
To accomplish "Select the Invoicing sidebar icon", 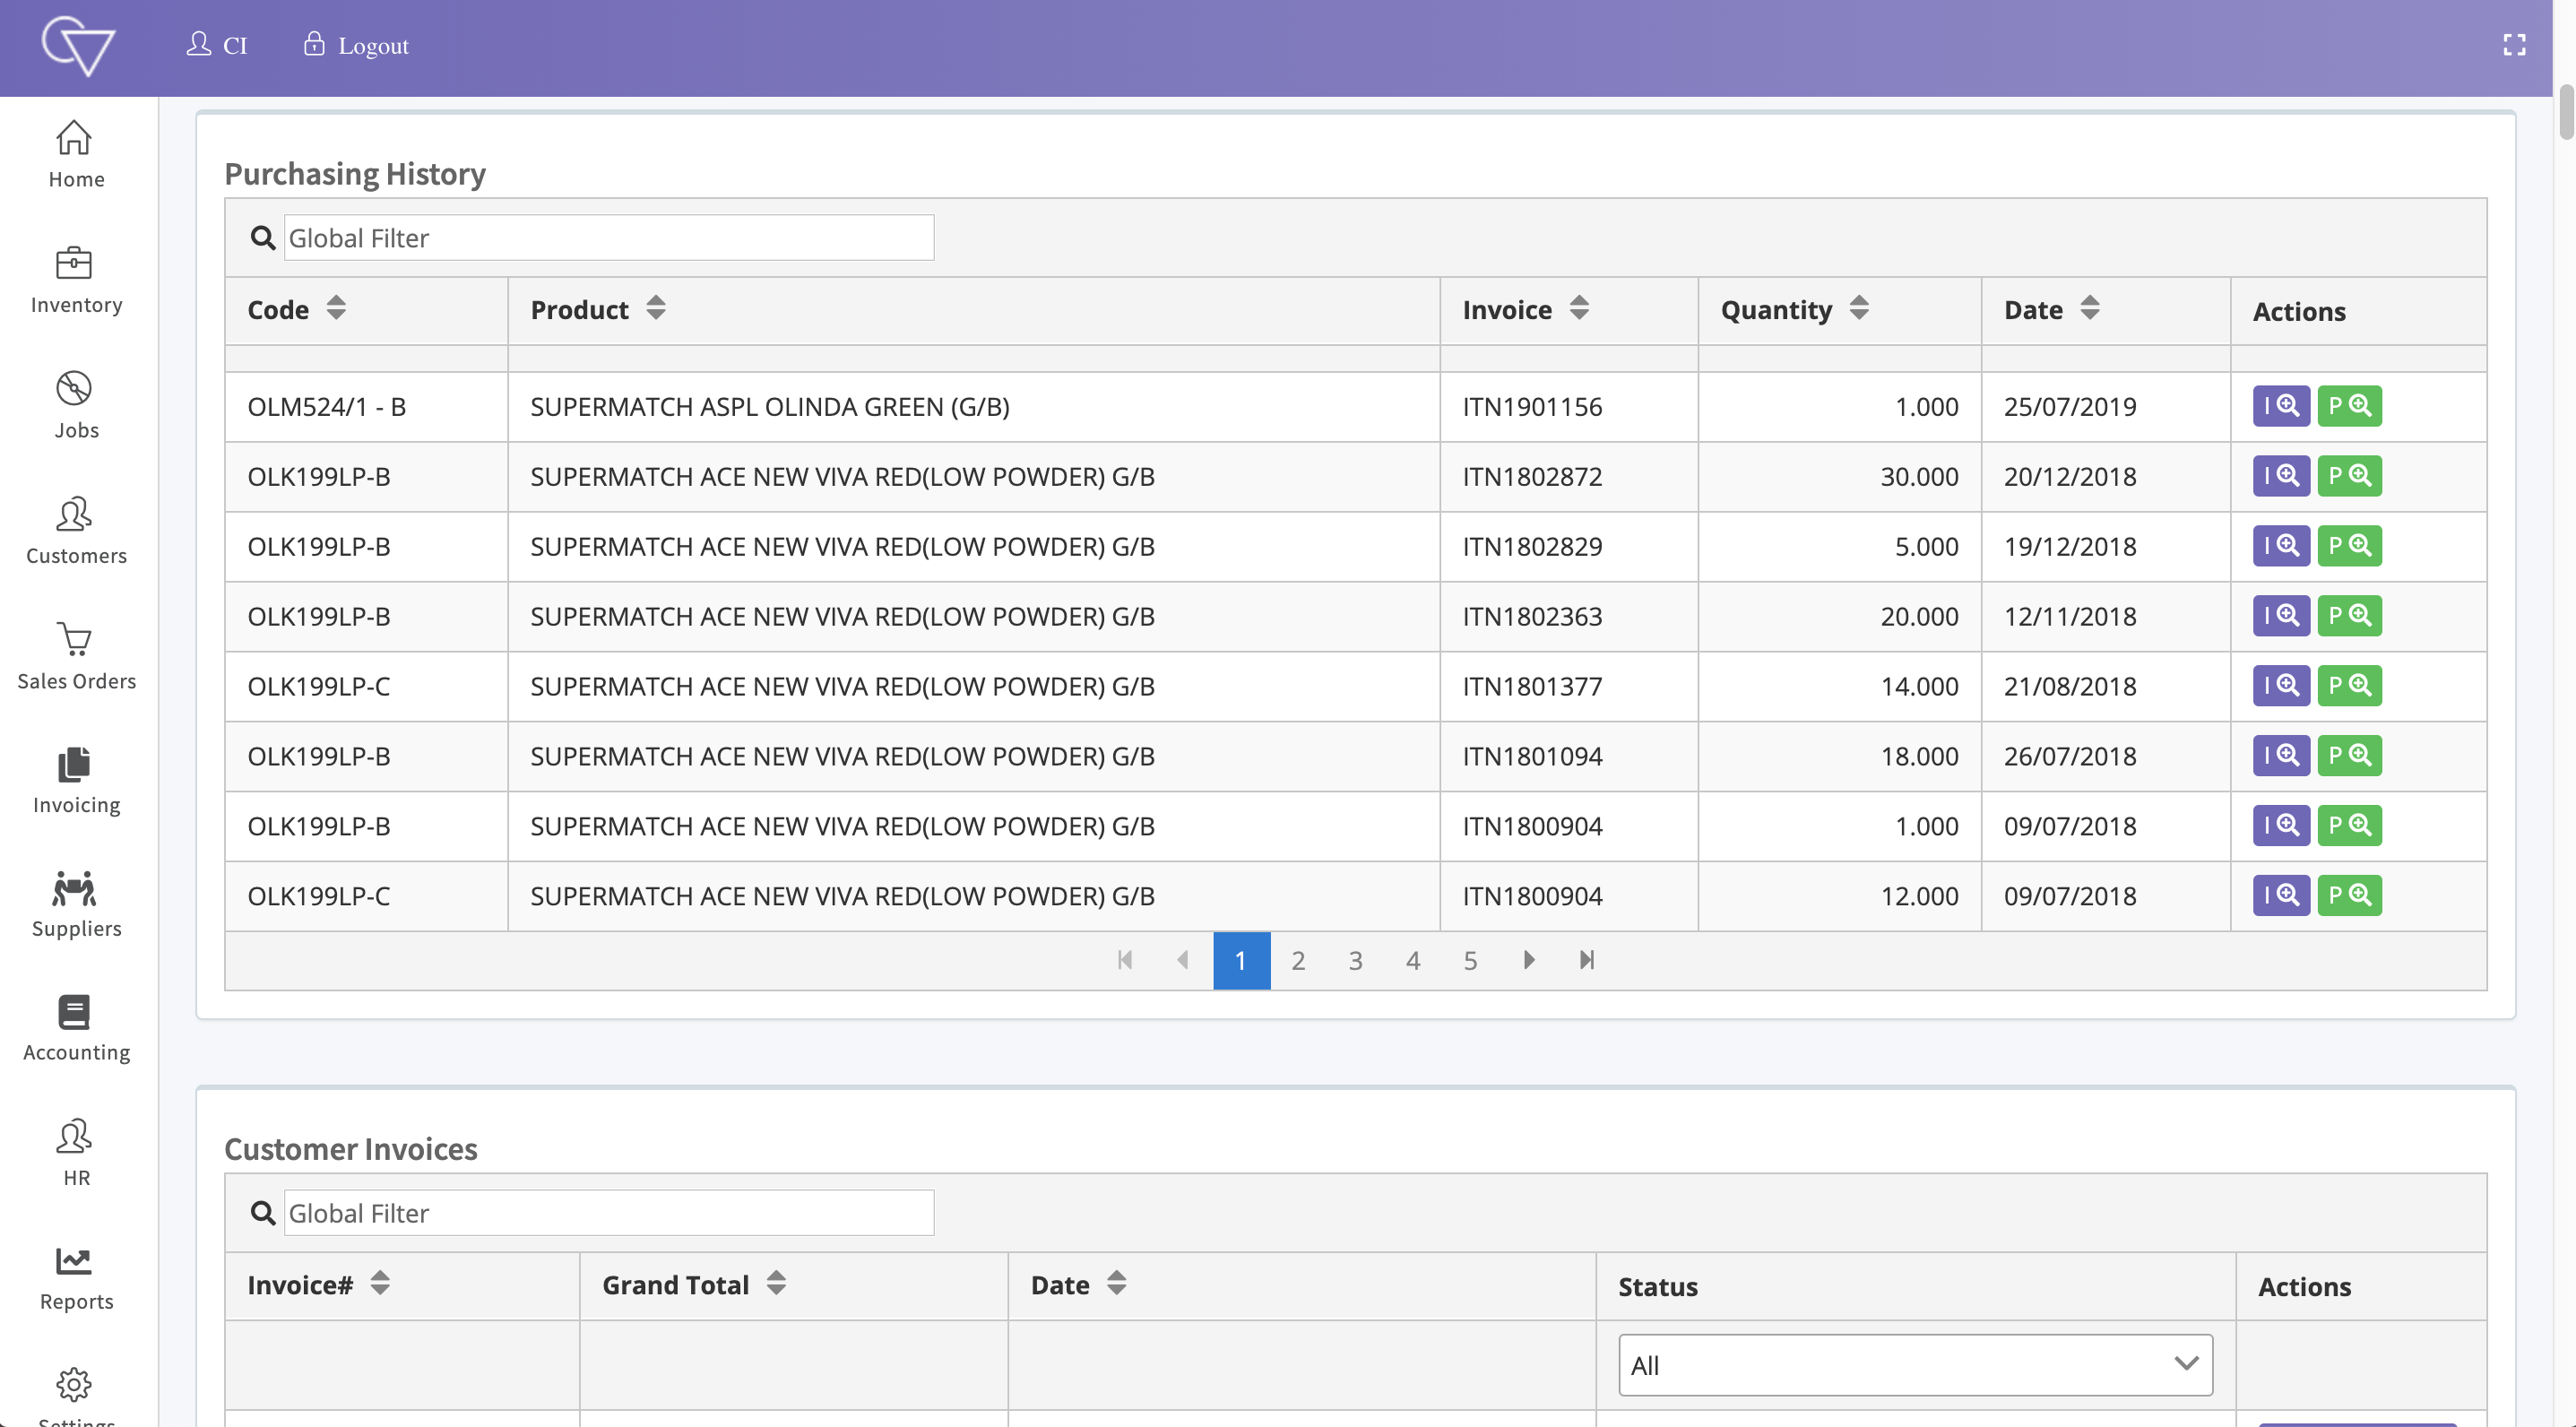I will point(76,778).
